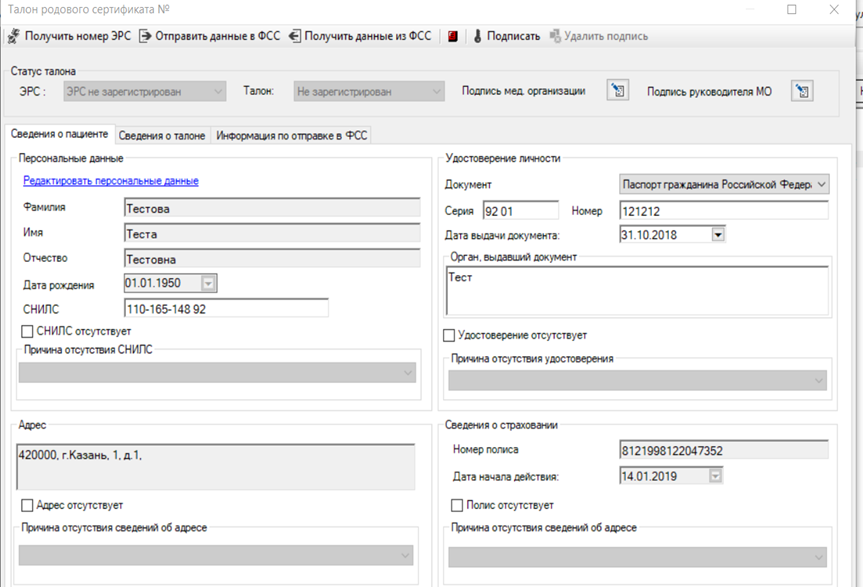863x587 pixels.
Task: Click the Дата рождения value 01.01.1950
Action: click(x=153, y=283)
